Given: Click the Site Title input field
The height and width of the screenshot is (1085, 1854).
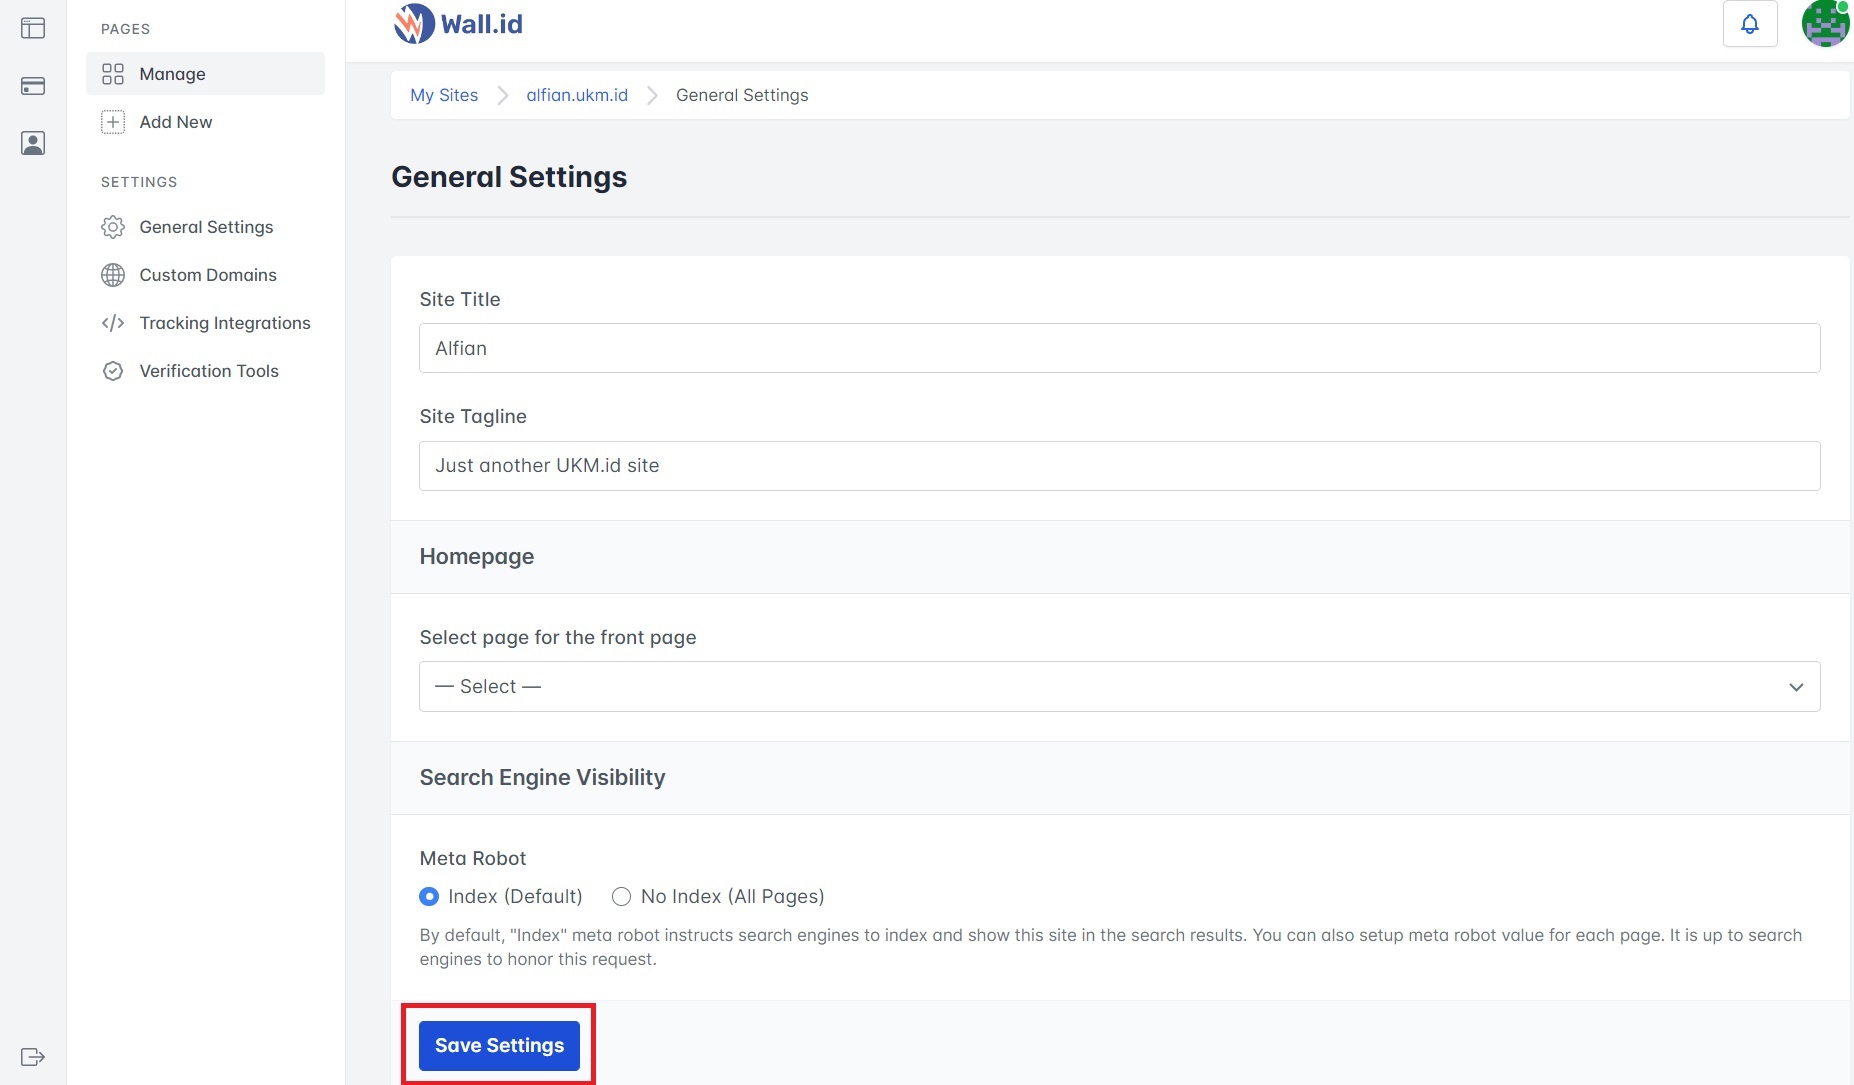Looking at the screenshot, I should (x=1119, y=348).
